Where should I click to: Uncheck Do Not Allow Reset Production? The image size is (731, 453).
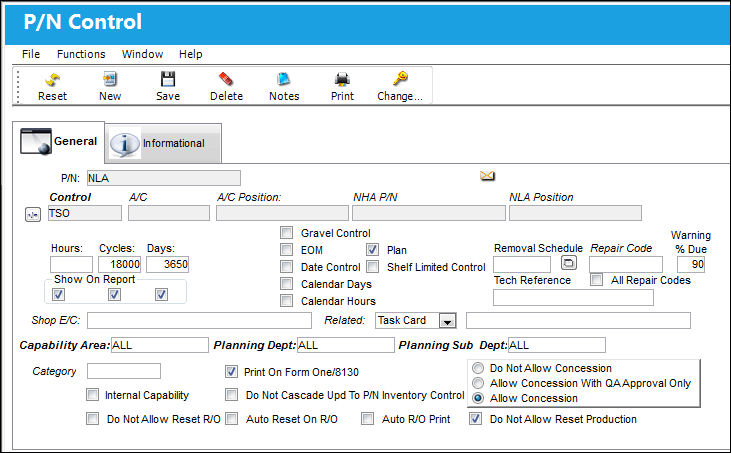click(x=475, y=419)
